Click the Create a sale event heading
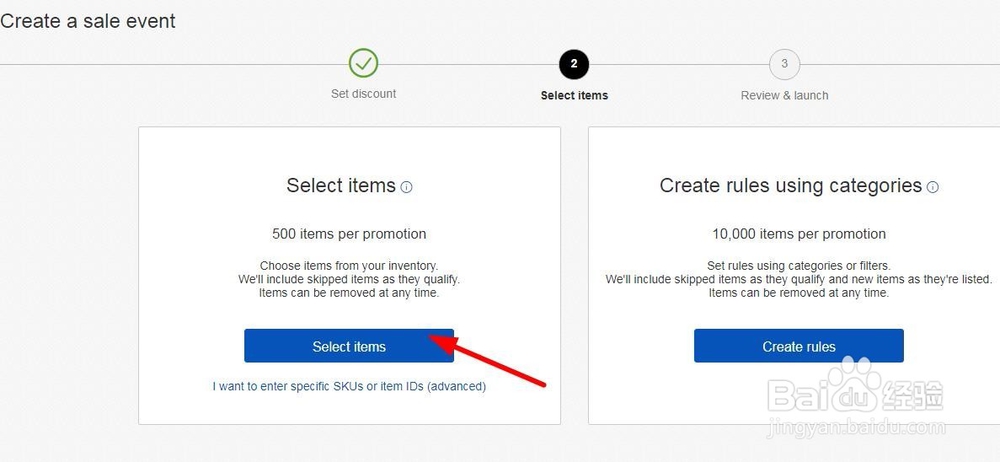The width and height of the screenshot is (1000, 462). 88,21
